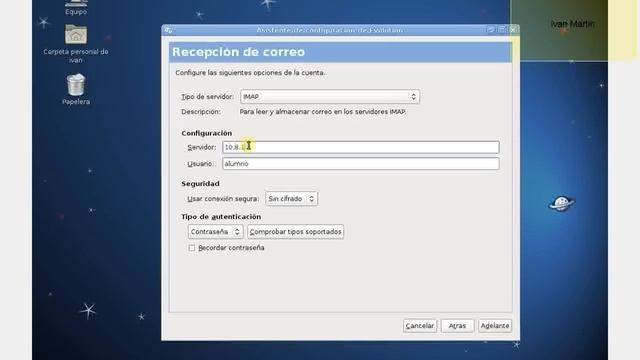Click Comprobar tipos soportados button
This screenshot has width=640, height=360.
pyautogui.click(x=296, y=232)
